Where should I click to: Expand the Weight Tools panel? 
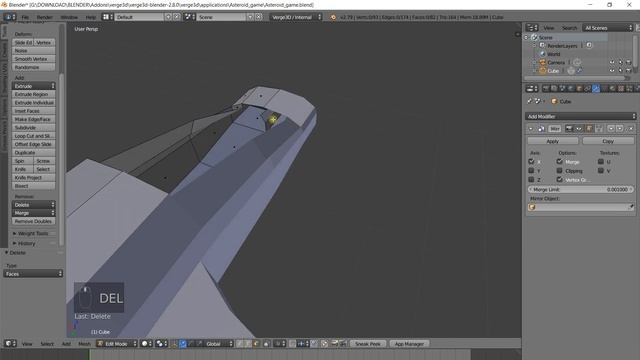pyautogui.click(x=33, y=233)
